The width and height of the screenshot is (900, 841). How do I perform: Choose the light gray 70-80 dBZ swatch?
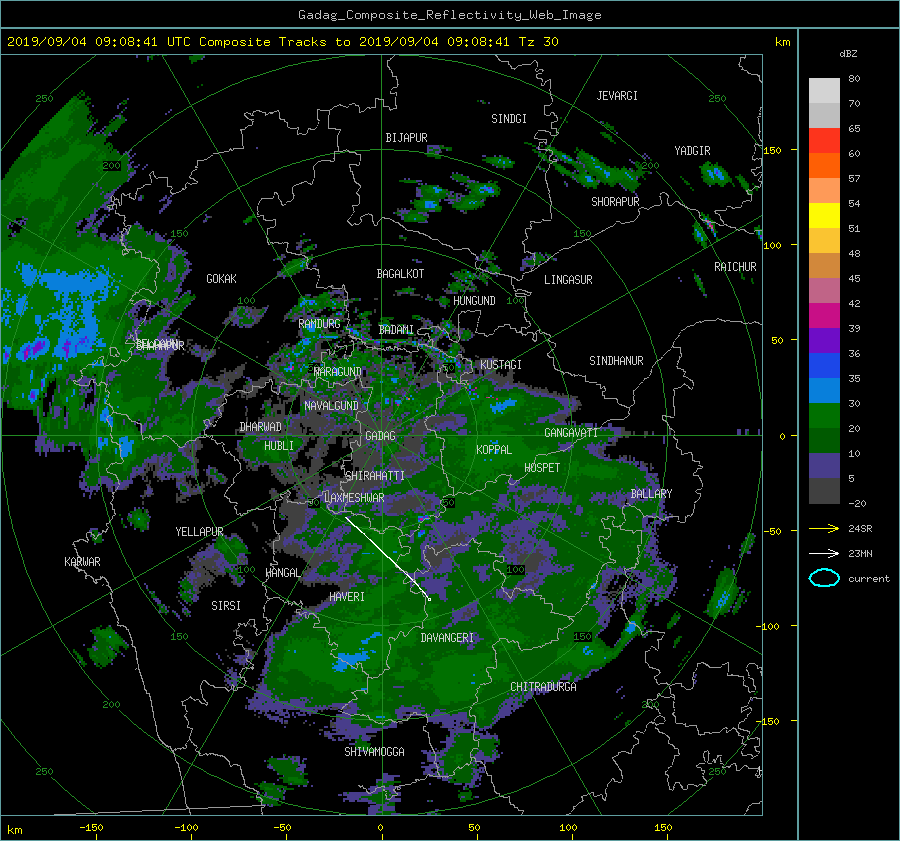(x=824, y=91)
